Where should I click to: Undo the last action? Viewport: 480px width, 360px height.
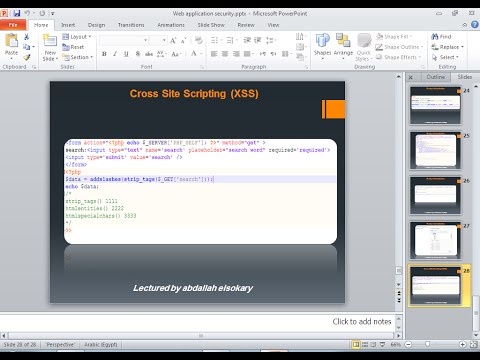tap(27, 13)
